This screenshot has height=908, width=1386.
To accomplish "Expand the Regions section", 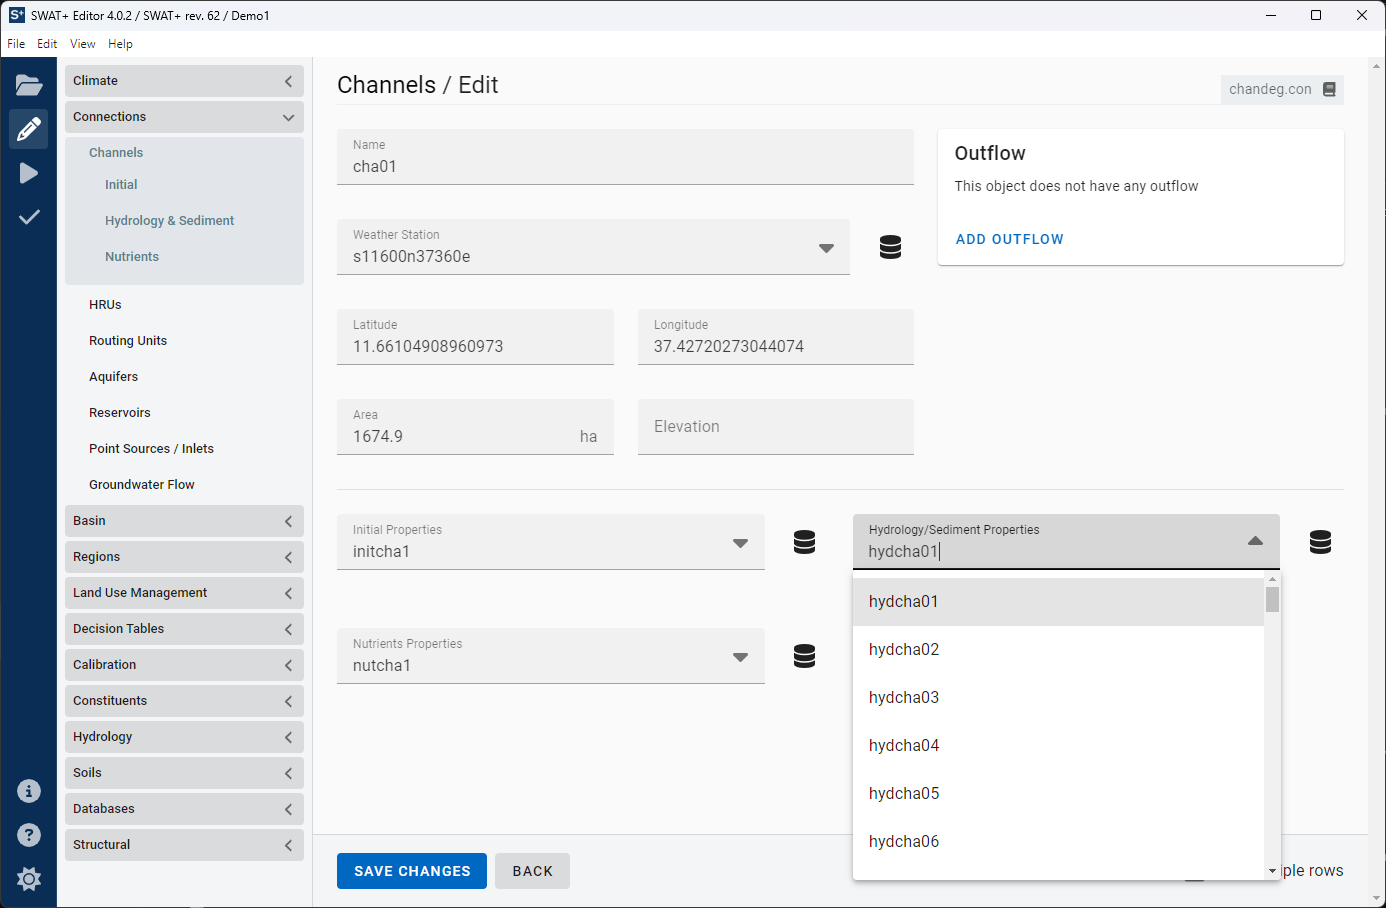I will (184, 557).
